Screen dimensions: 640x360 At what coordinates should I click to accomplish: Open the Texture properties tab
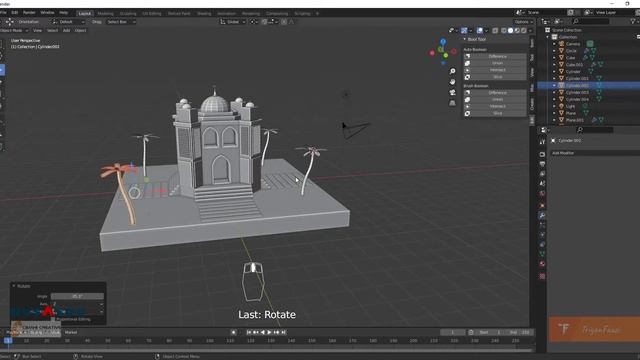tap(542, 276)
